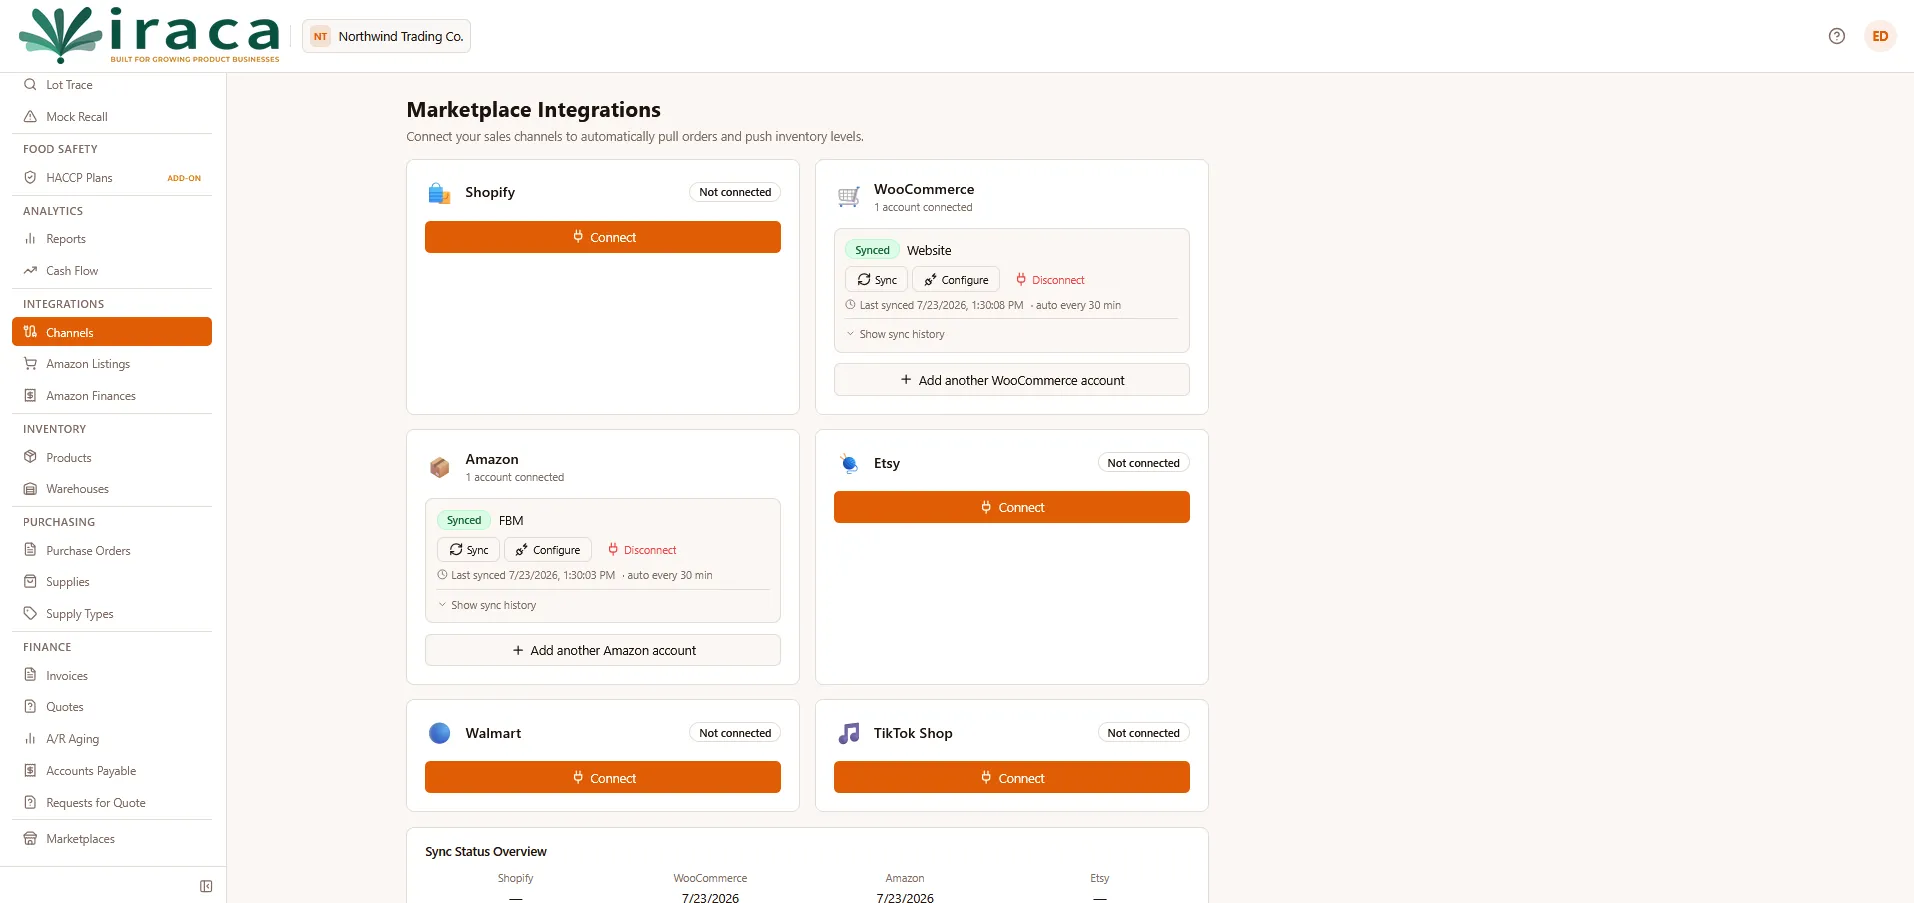Open the help question mark icon
1914x903 pixels.
[1836, 36]
